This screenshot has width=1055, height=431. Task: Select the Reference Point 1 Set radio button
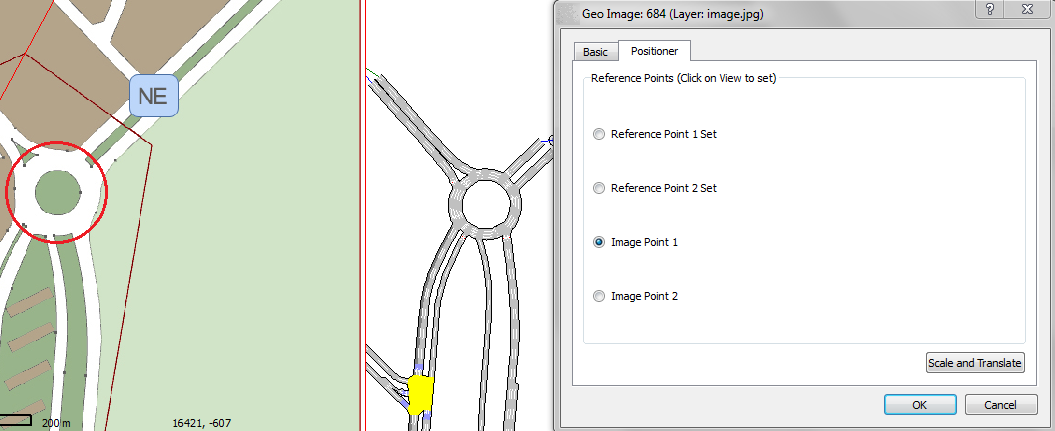tap(599, 134)
